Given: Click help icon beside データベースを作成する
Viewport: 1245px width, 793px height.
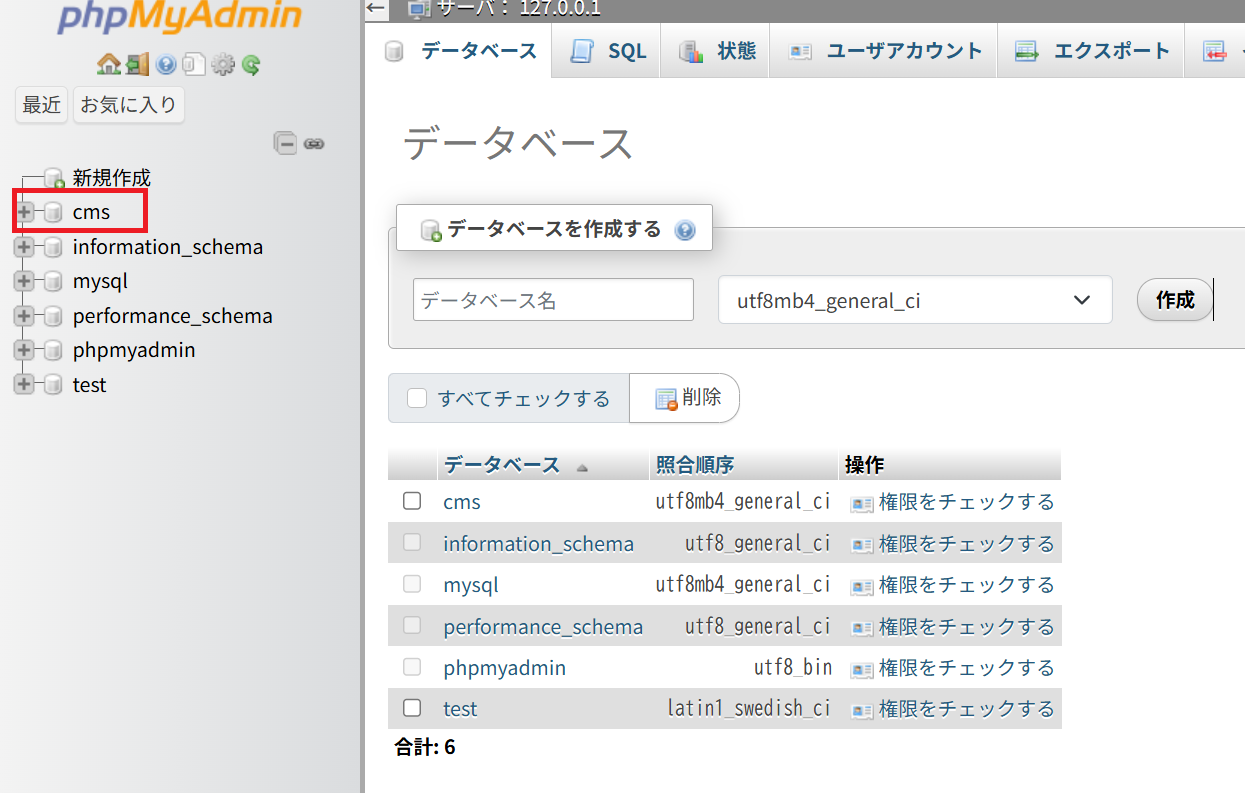Looking at the screenshot, I should tap(685, 230).
